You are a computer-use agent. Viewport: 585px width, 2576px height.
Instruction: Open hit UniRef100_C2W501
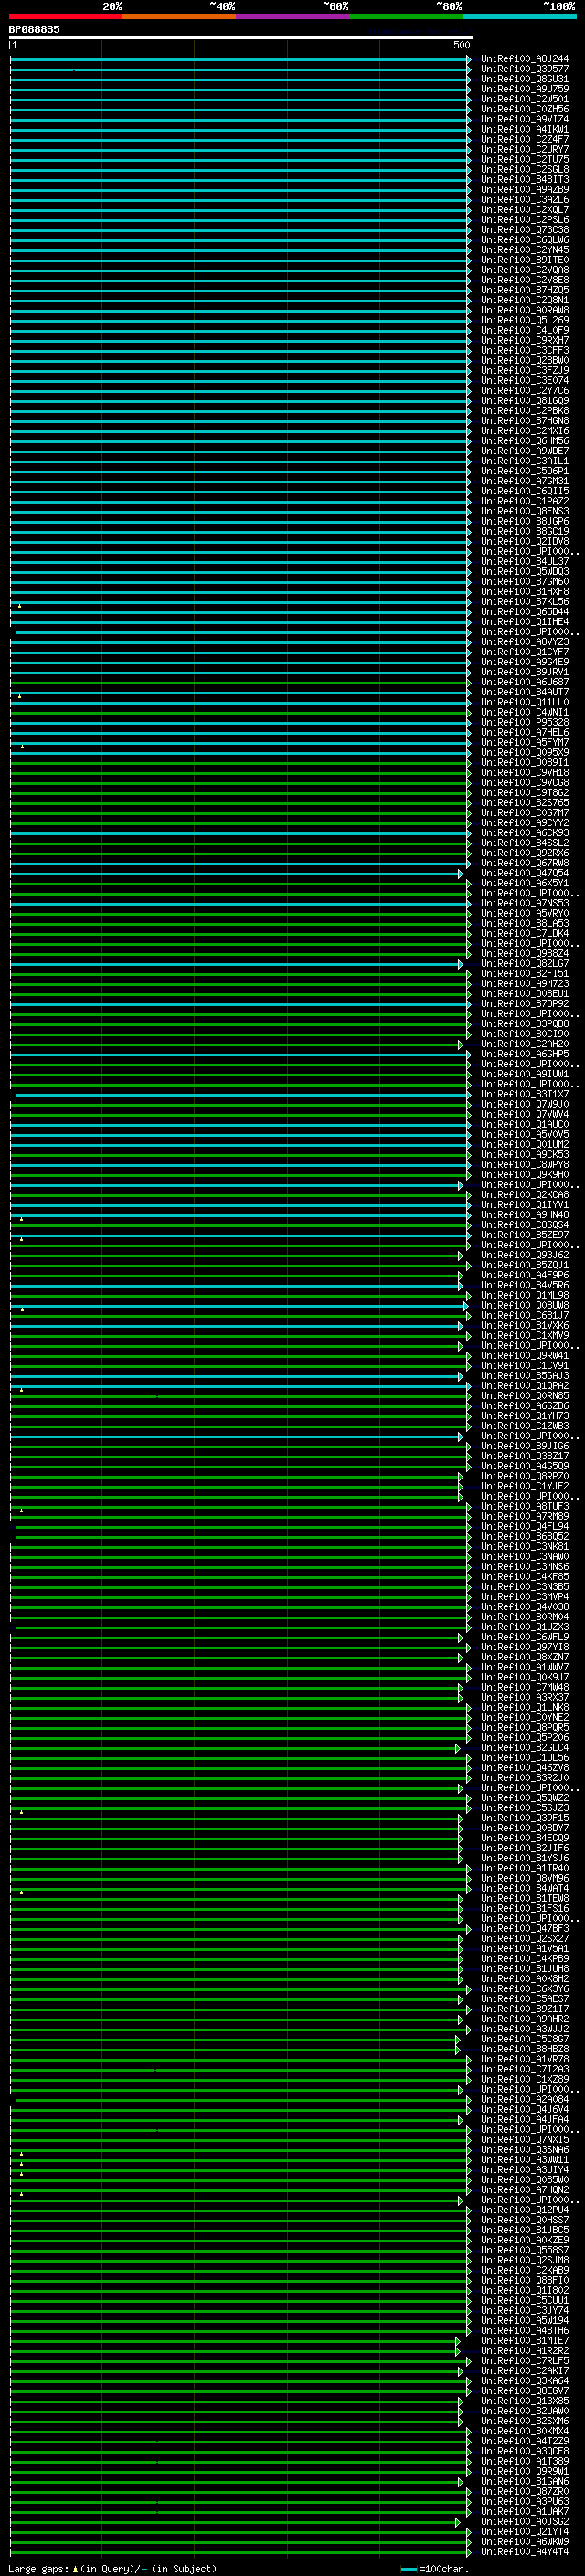point(525,99)
